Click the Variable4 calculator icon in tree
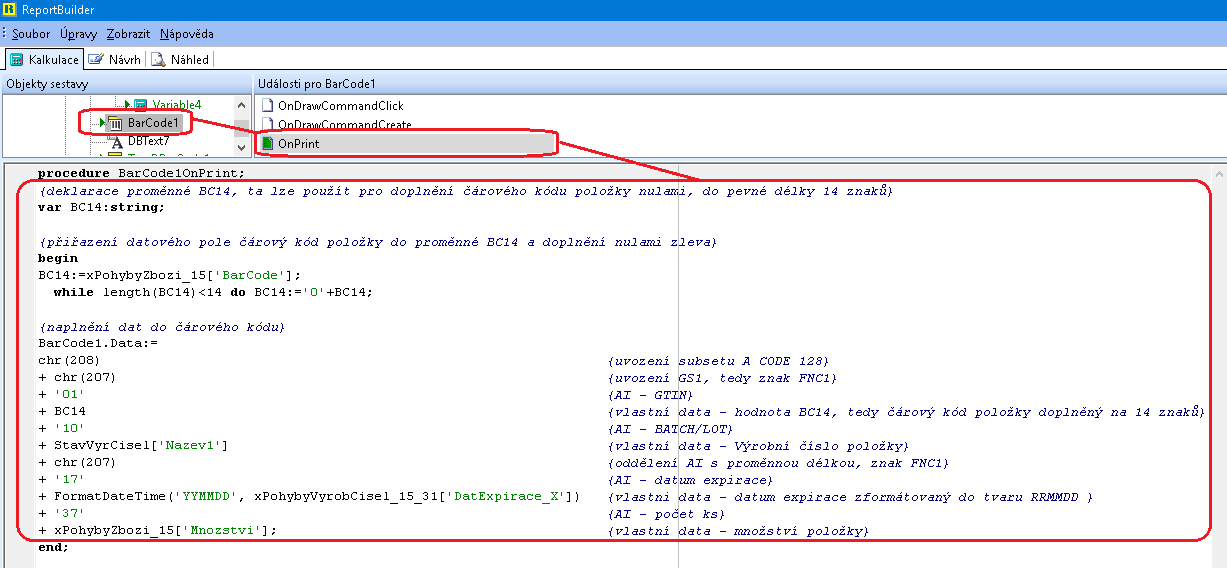This screenshot has height=568, width=1227. click(141, 105)
